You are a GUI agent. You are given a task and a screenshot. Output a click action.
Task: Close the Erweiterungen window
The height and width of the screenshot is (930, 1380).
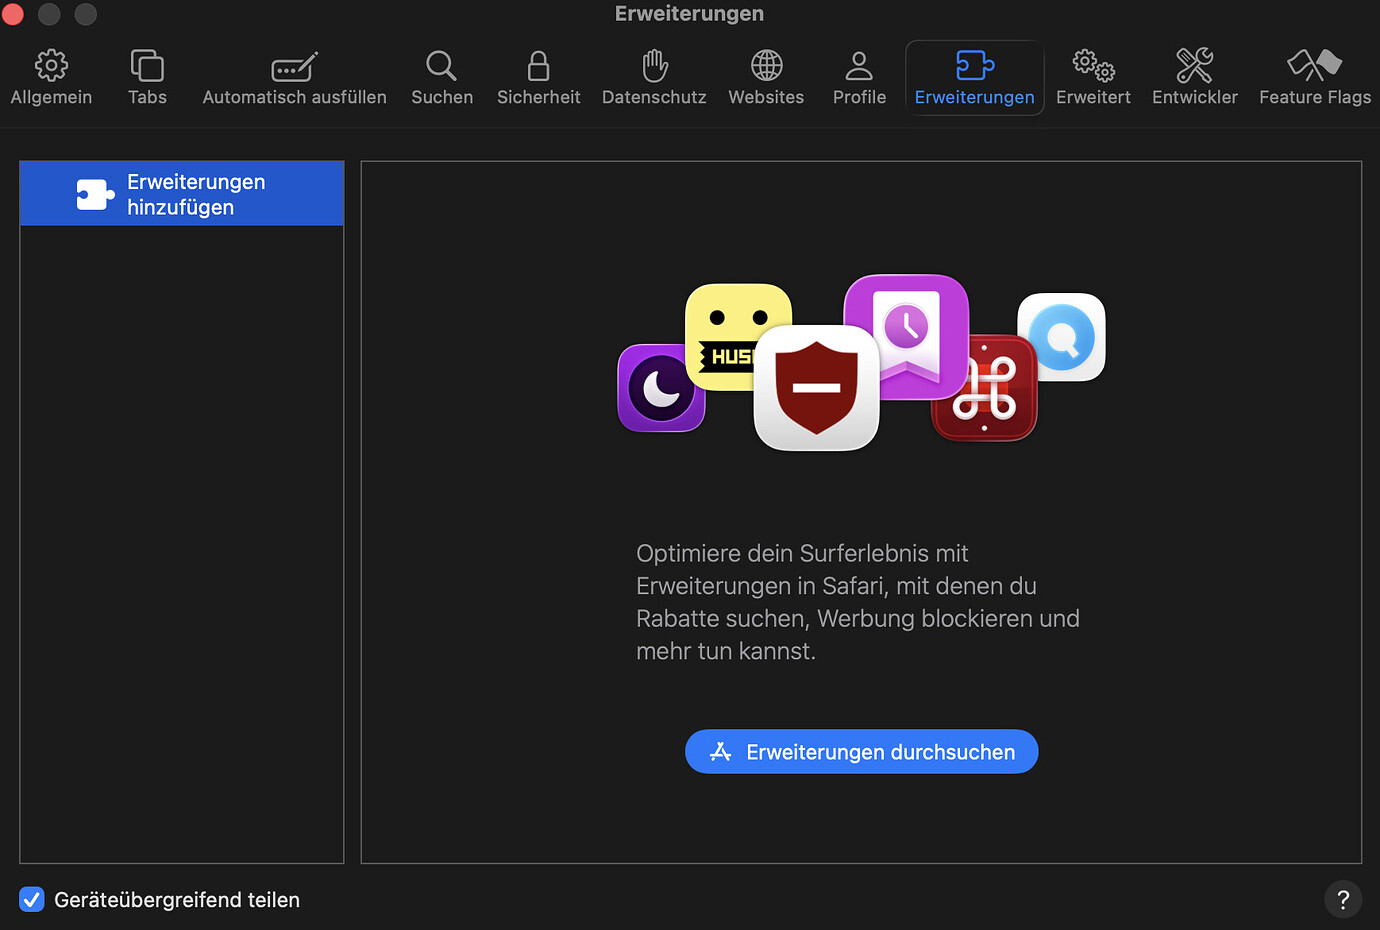[x=13, y=14]
